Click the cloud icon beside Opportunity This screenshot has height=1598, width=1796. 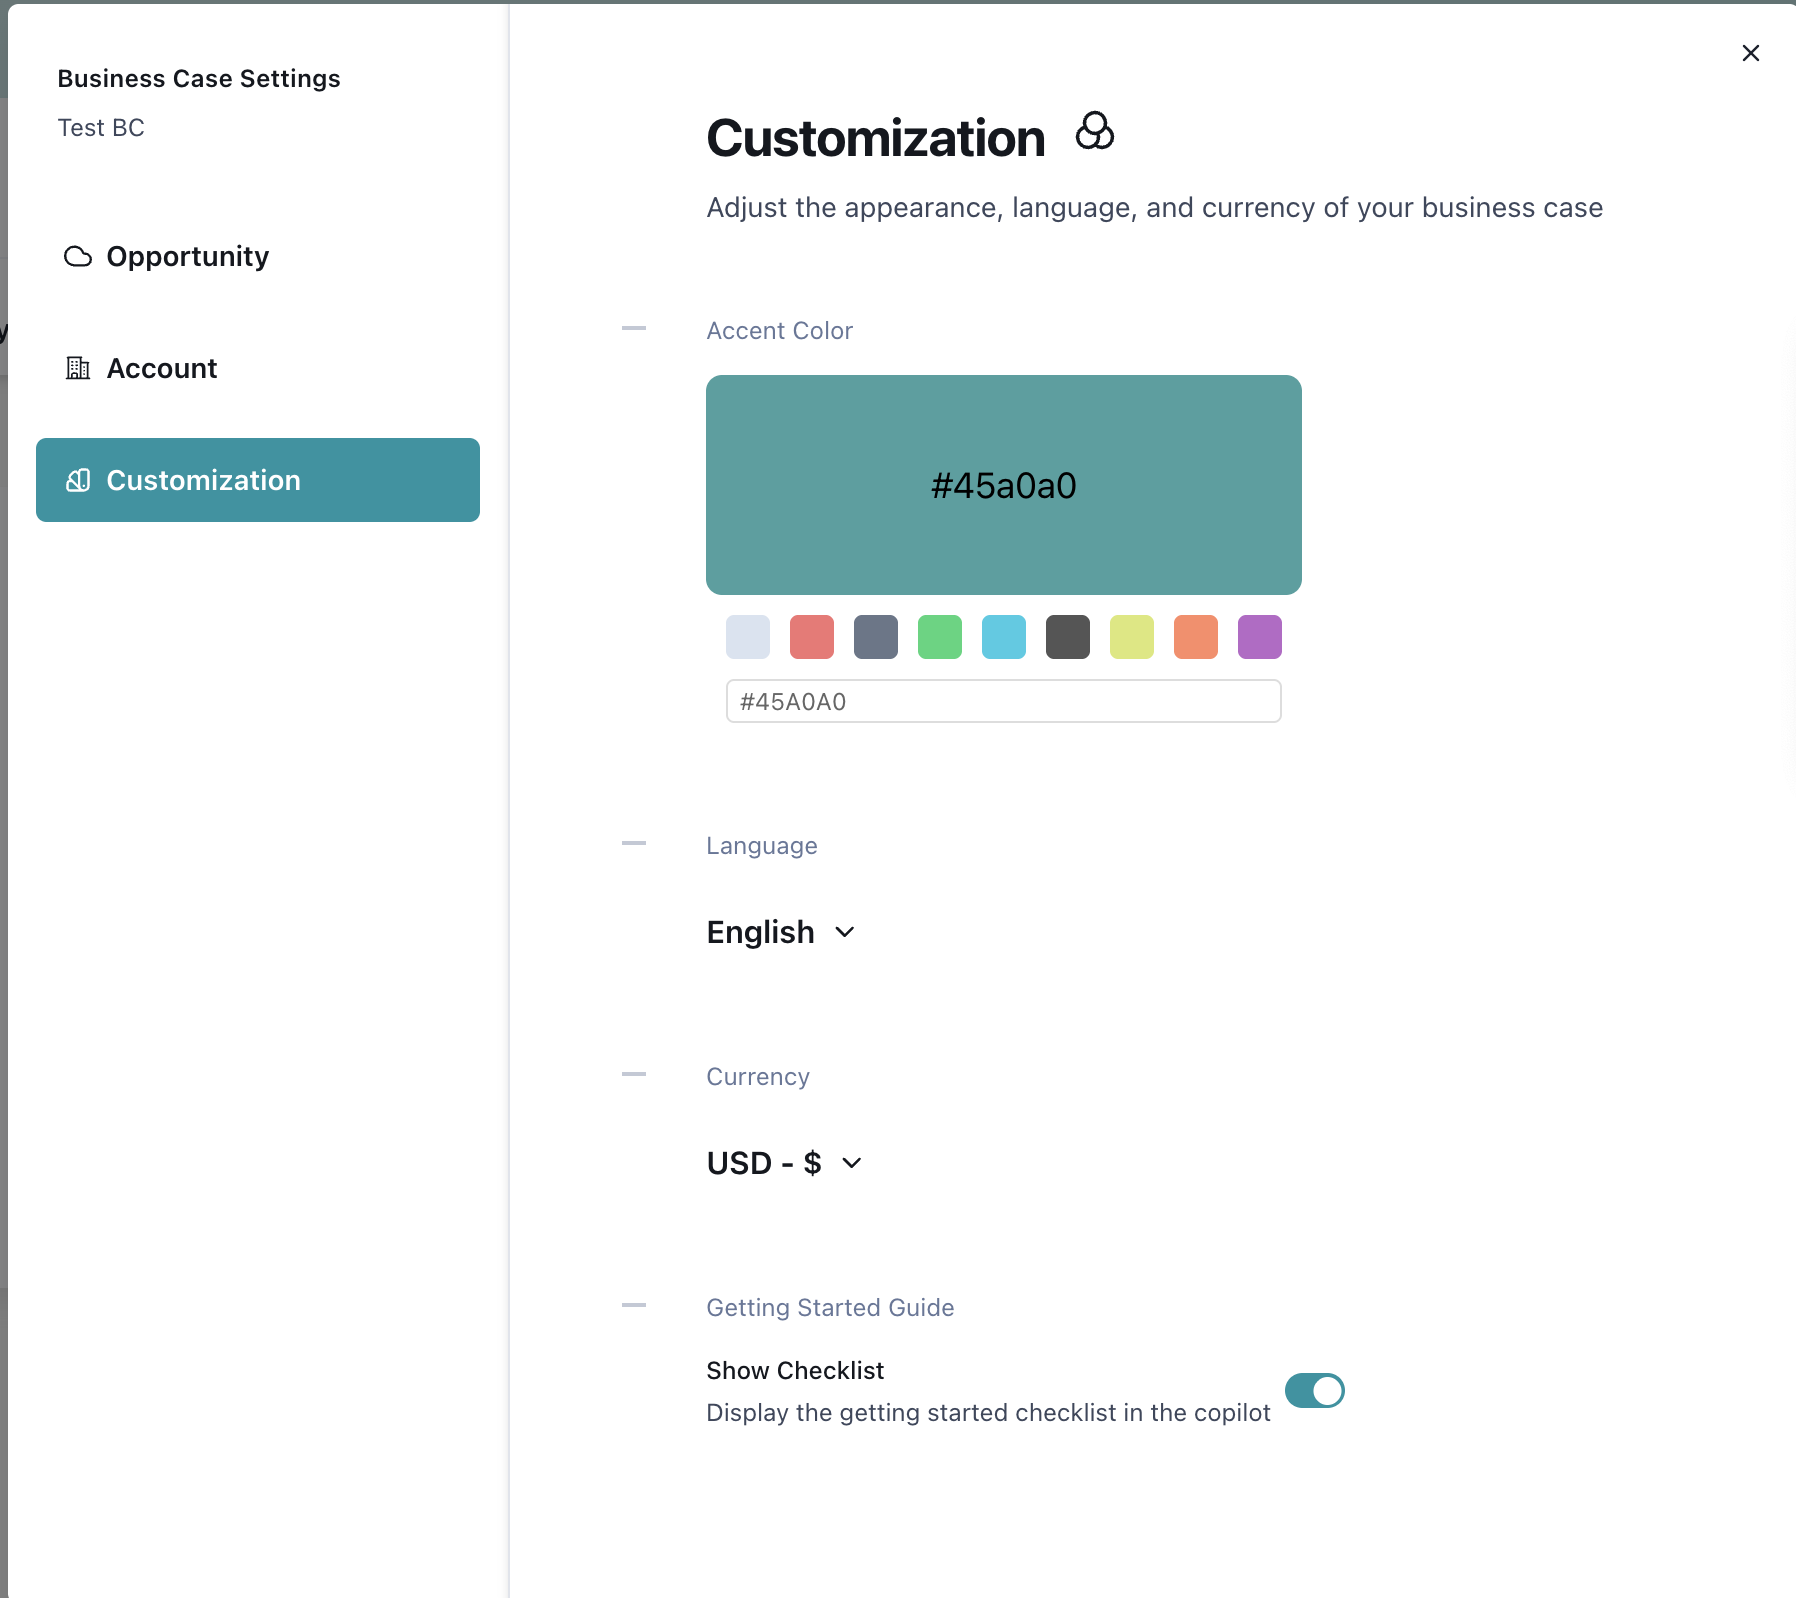pyautogui.click(x=78, y=257)
